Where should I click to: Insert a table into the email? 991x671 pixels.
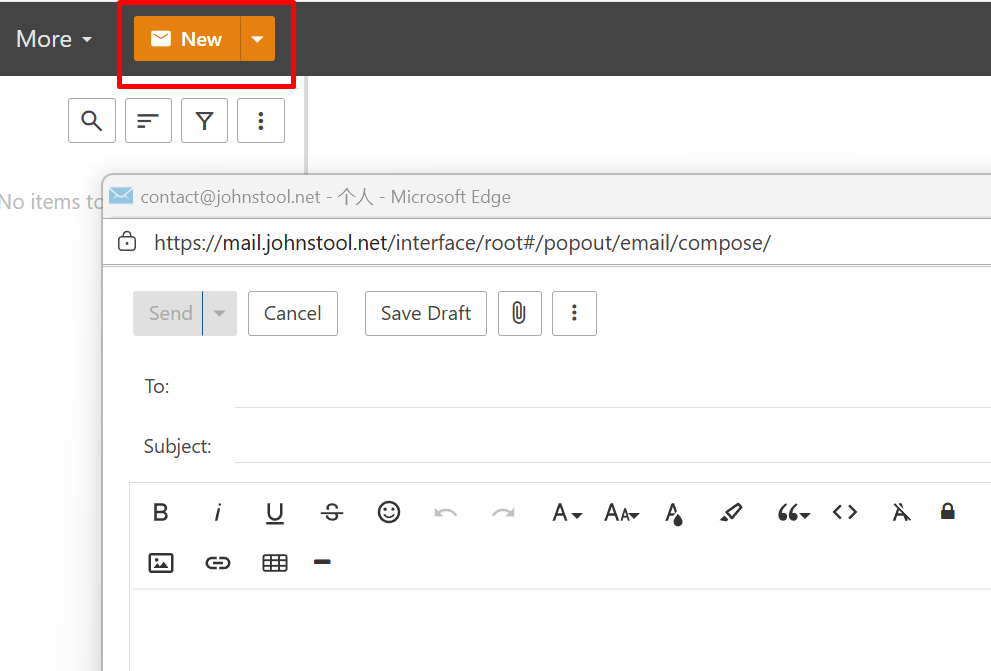coord(275,563)
